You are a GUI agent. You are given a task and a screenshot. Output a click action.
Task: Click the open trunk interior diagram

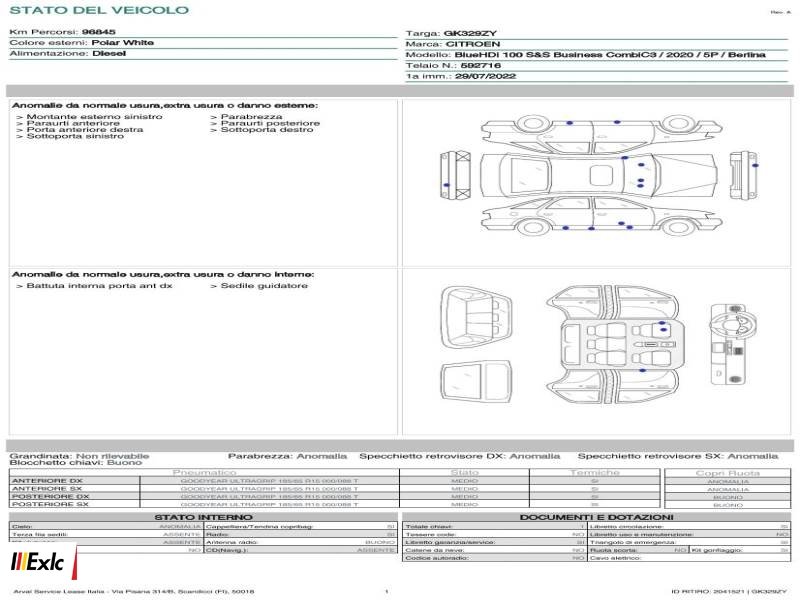pos(476,317)
